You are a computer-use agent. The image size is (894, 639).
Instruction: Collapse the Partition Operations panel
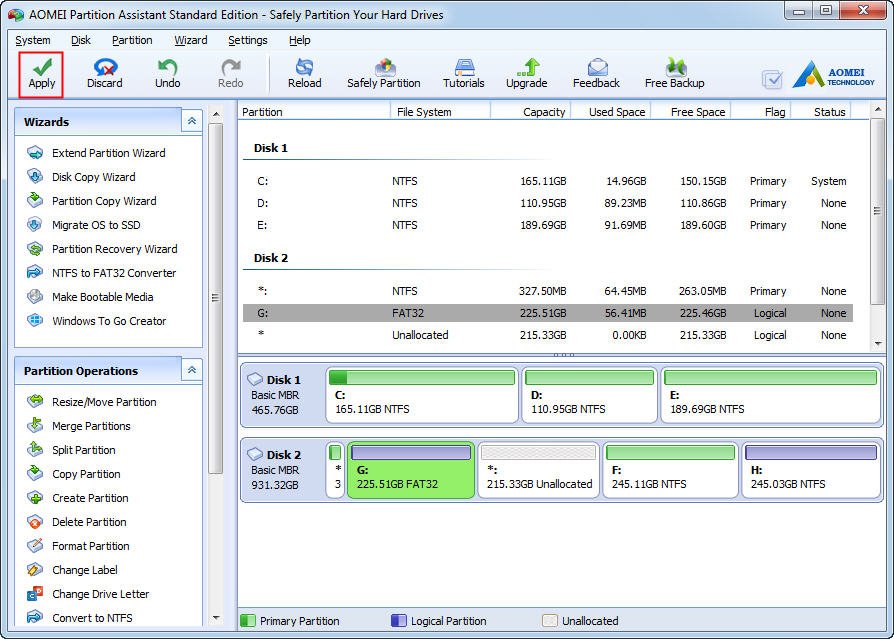coord(191,370)
